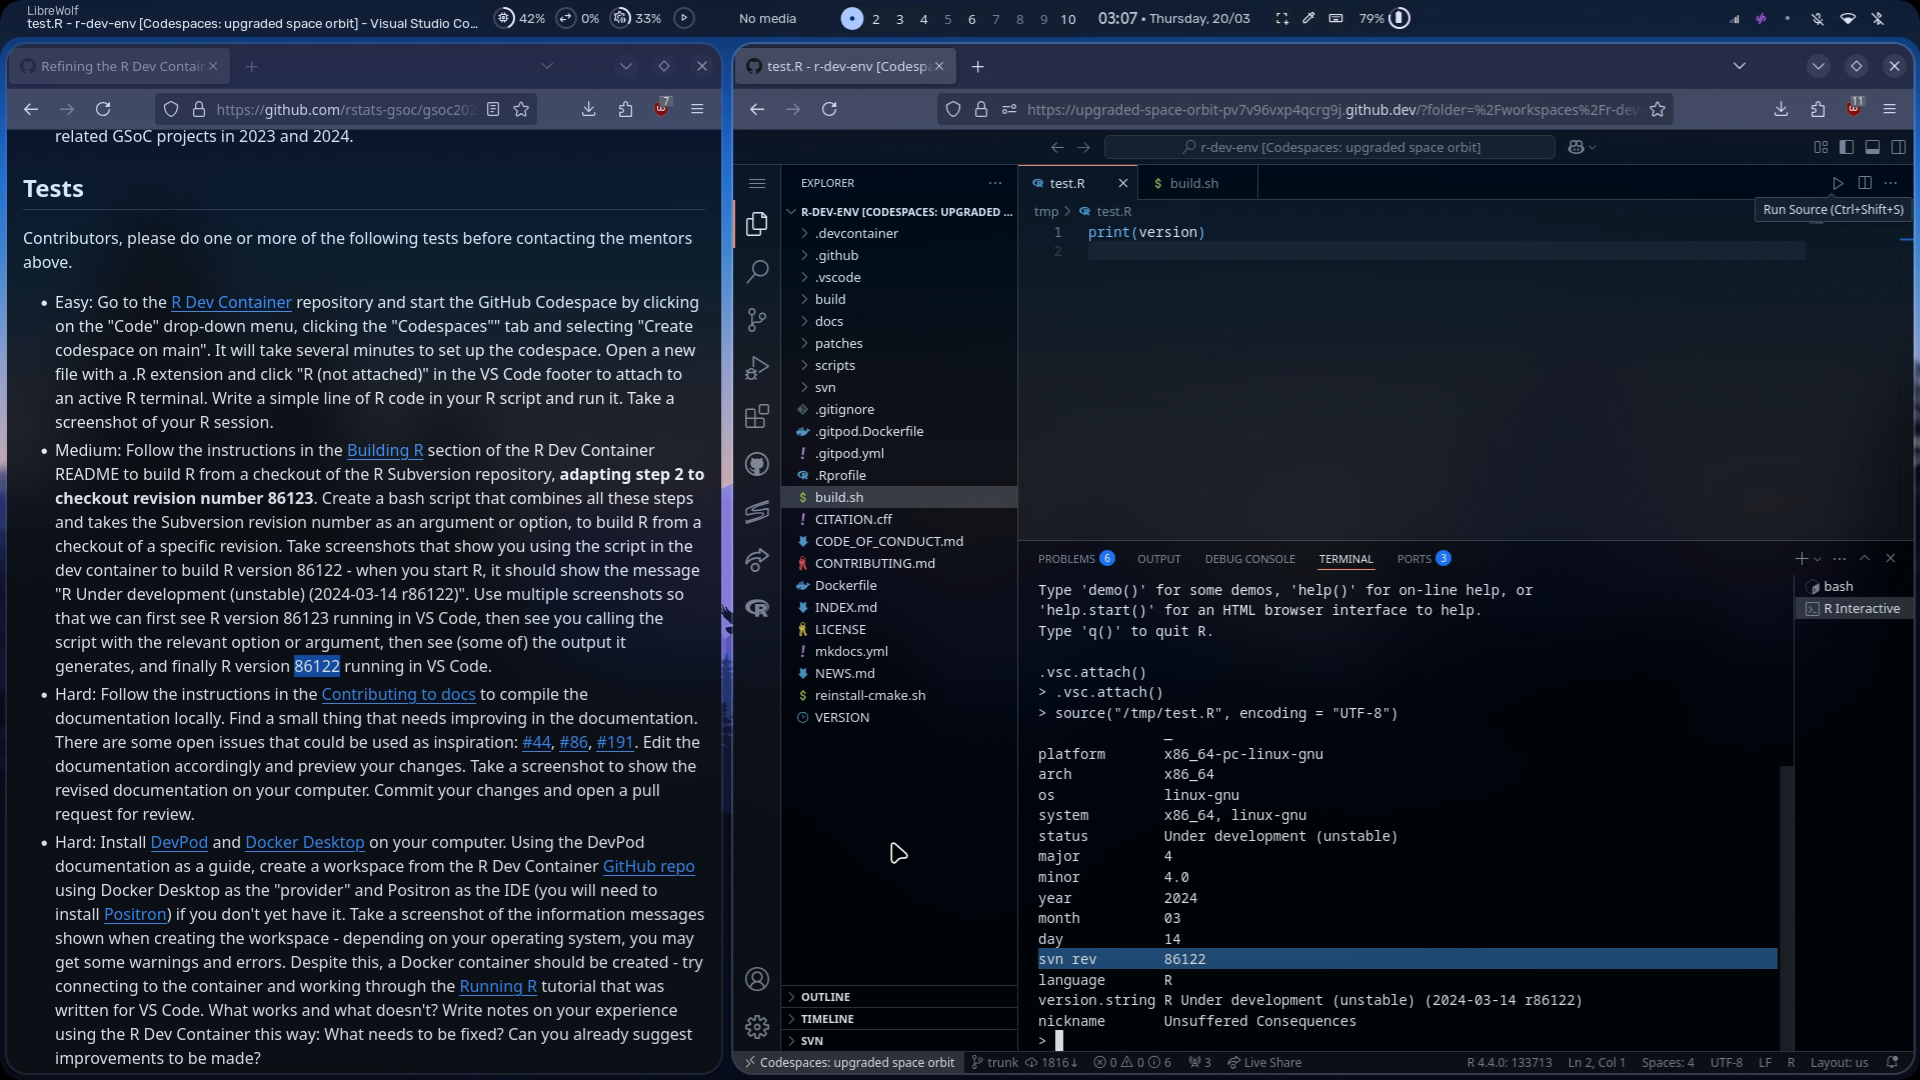
Task: Run Source for test.R
Action: click(x=1838, y=183)
